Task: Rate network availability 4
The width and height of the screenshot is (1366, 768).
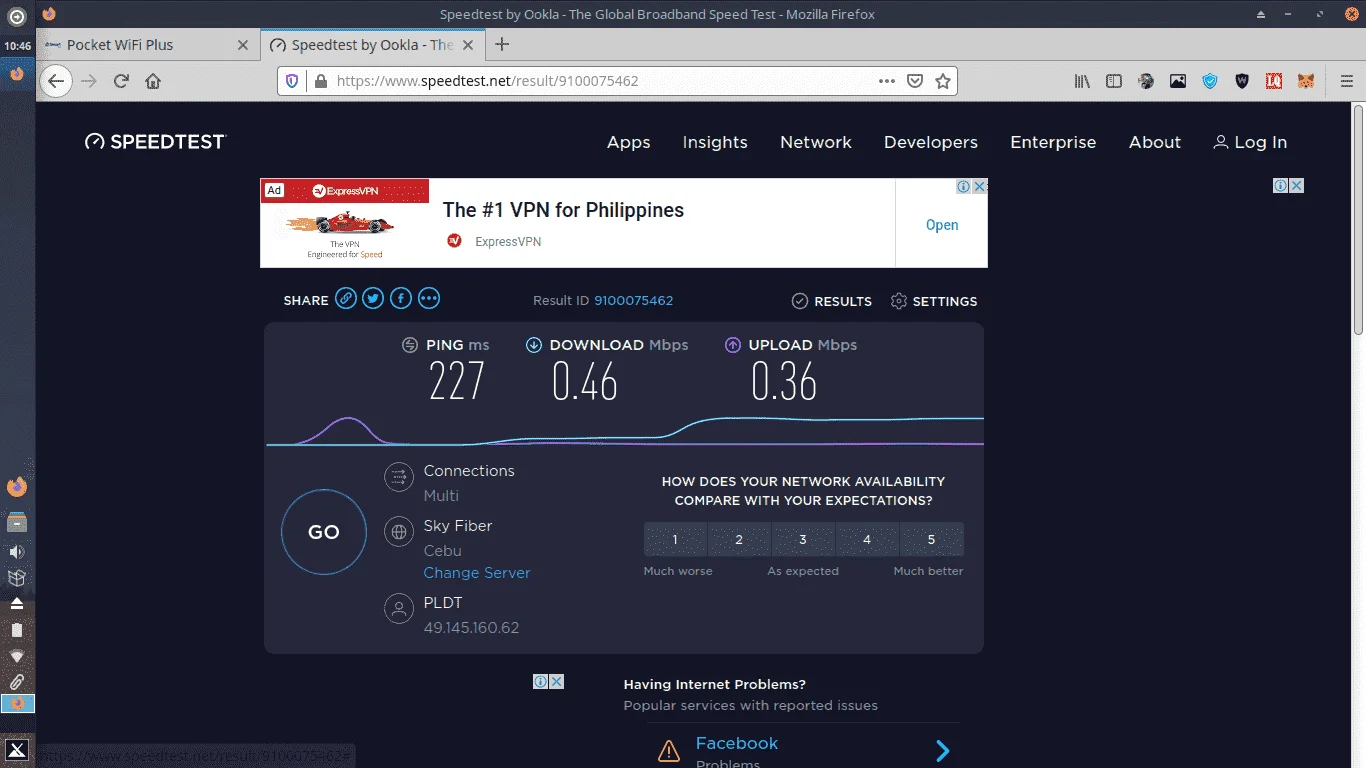Action: coord(867,539)
